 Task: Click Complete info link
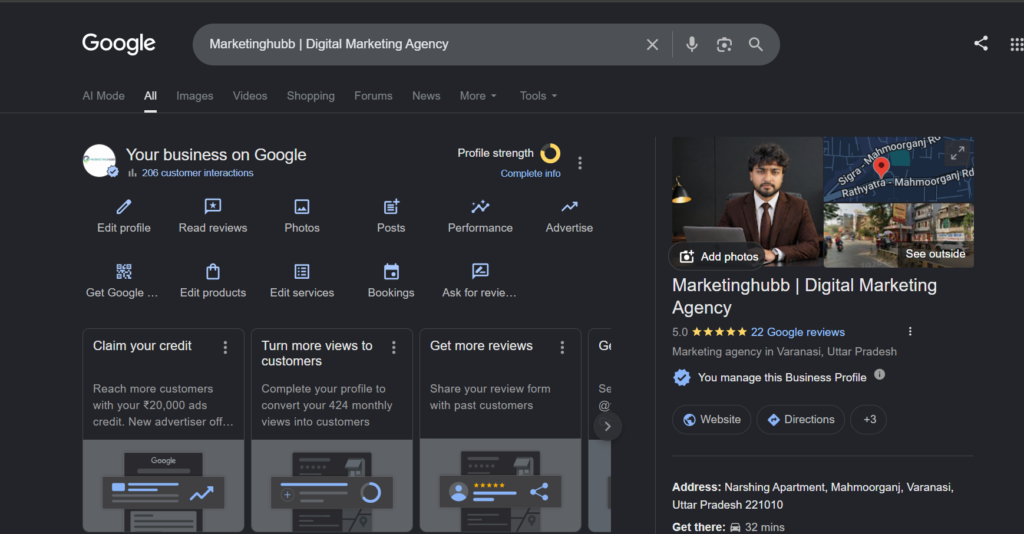click(x=530, y=174)
